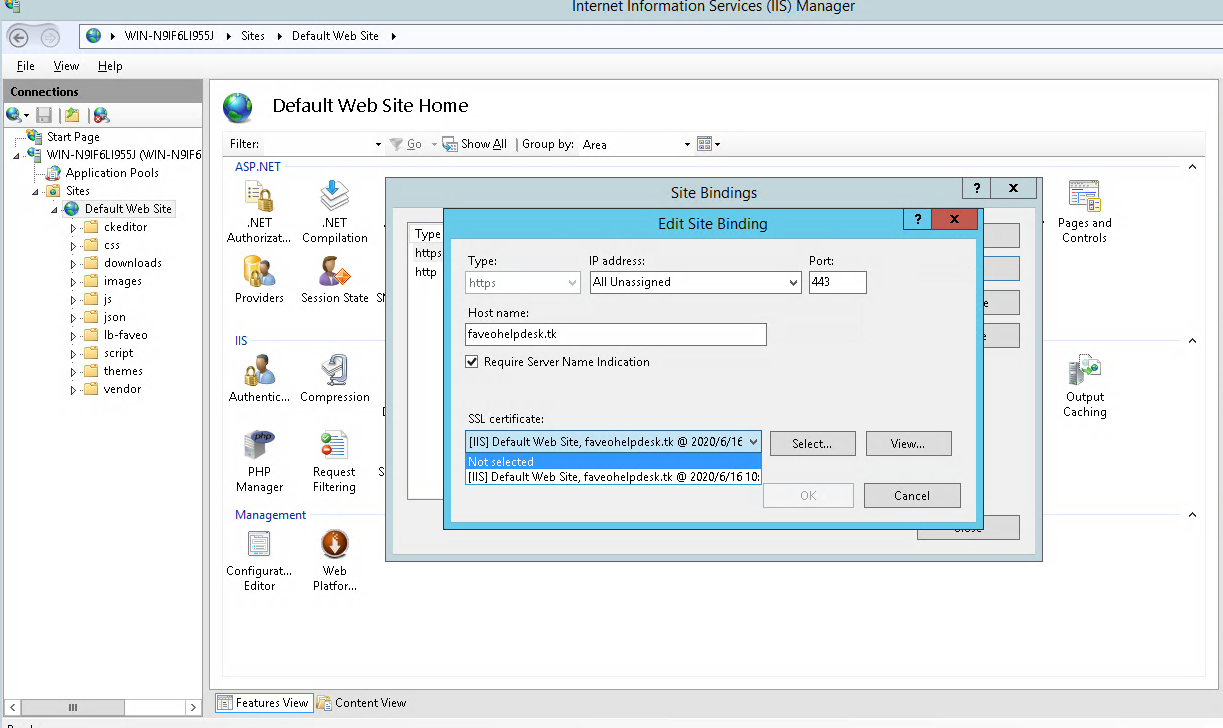Select Application Pools in Connections tree
The image size is (1223, 728).
[112, 173]
